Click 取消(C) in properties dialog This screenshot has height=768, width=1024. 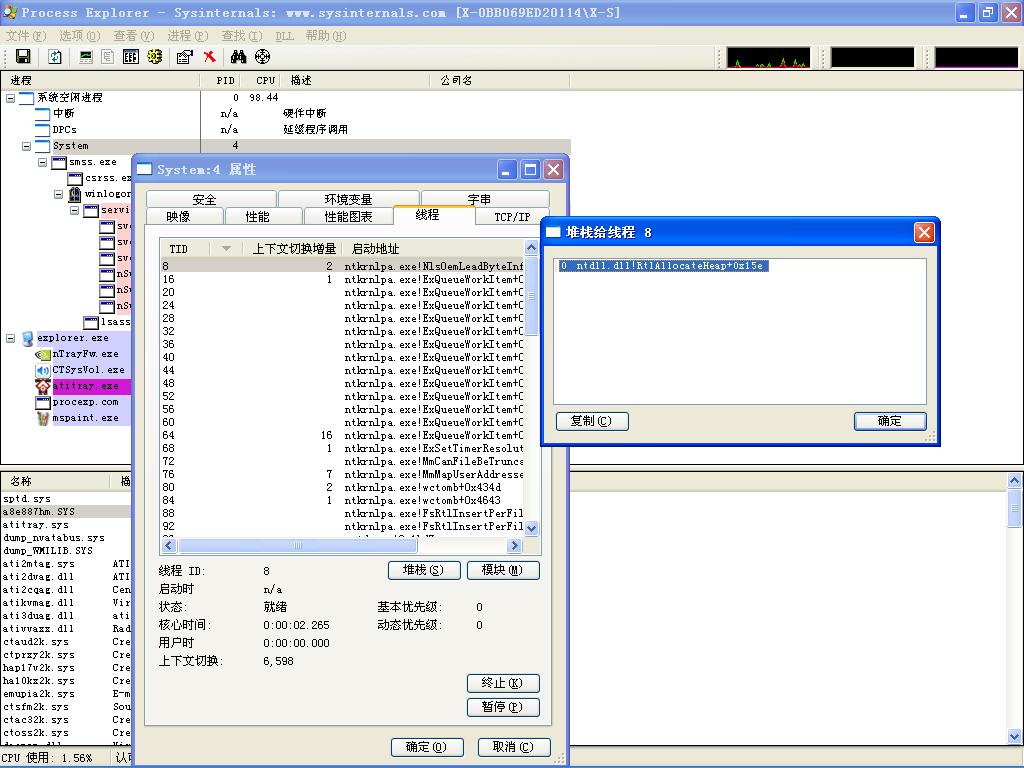tap(514, 746)
